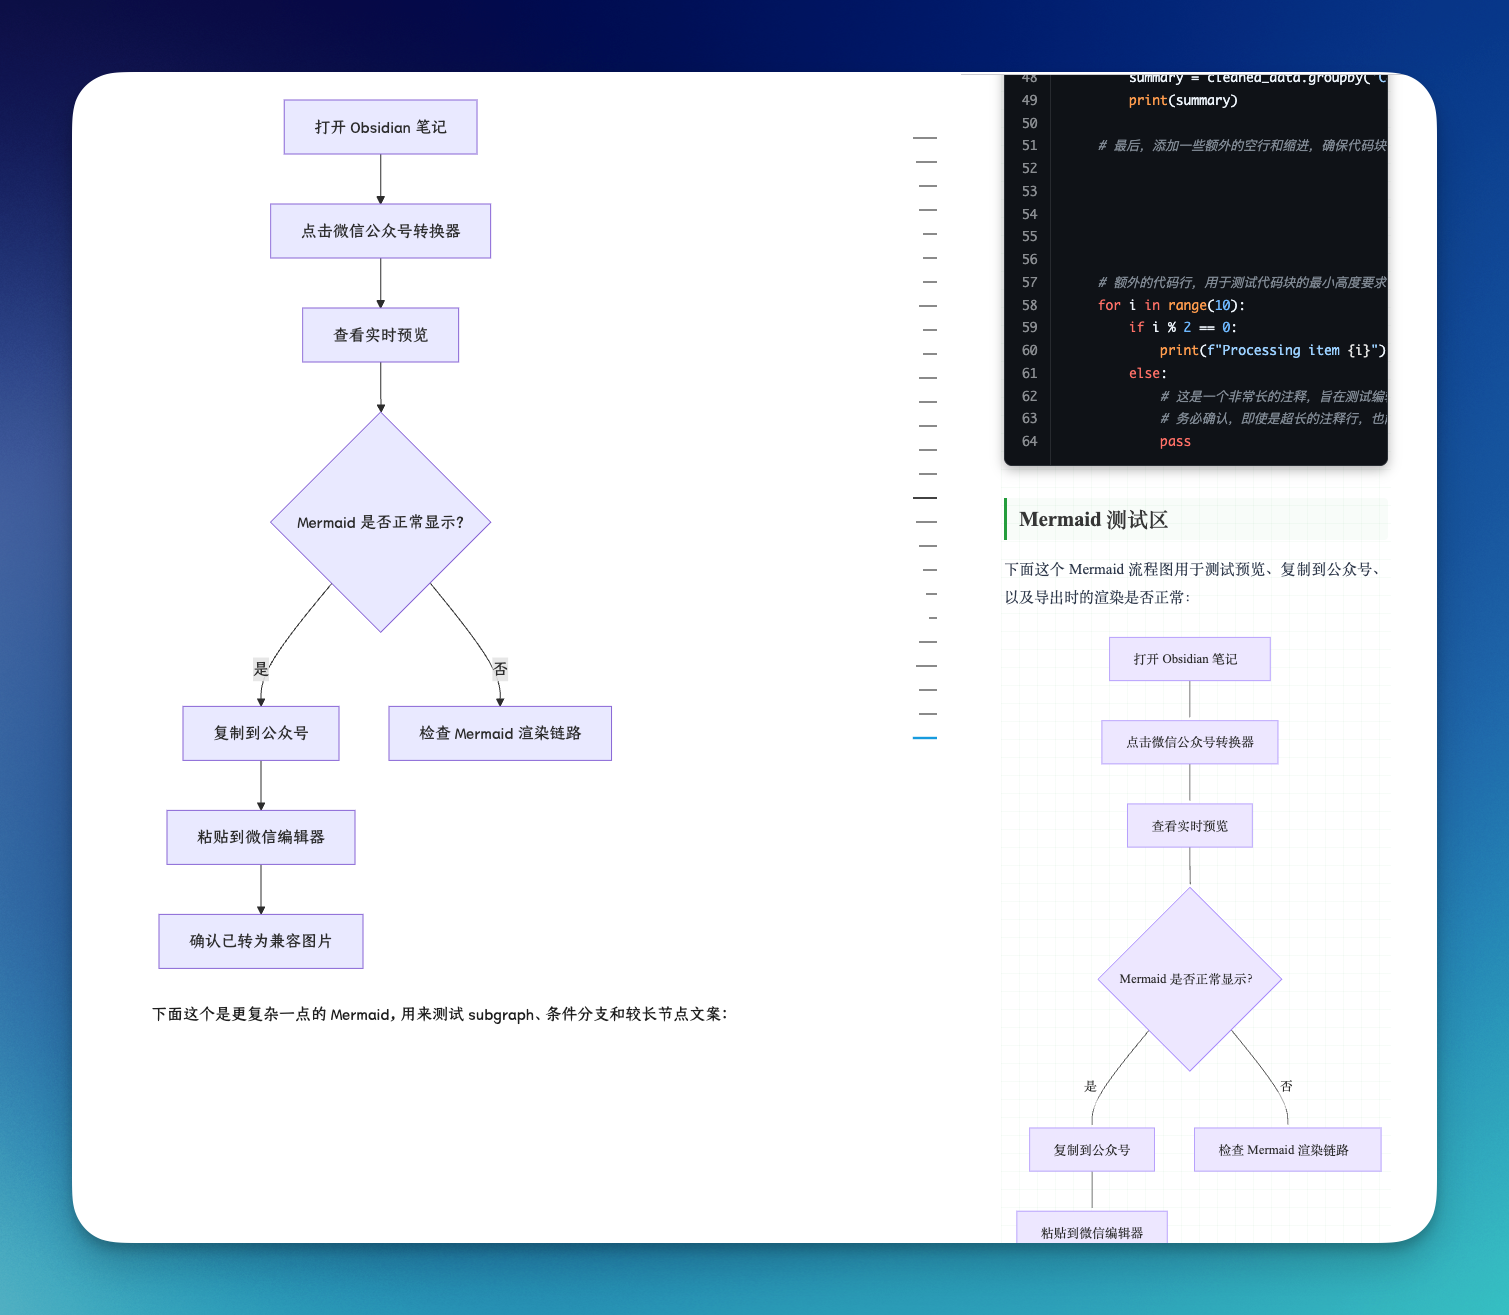The width and height of the screenshot is (1509, 1315).
Task: Click line number 61 in code gutter
Action: pyautogui.click(x=1029, y=373)
